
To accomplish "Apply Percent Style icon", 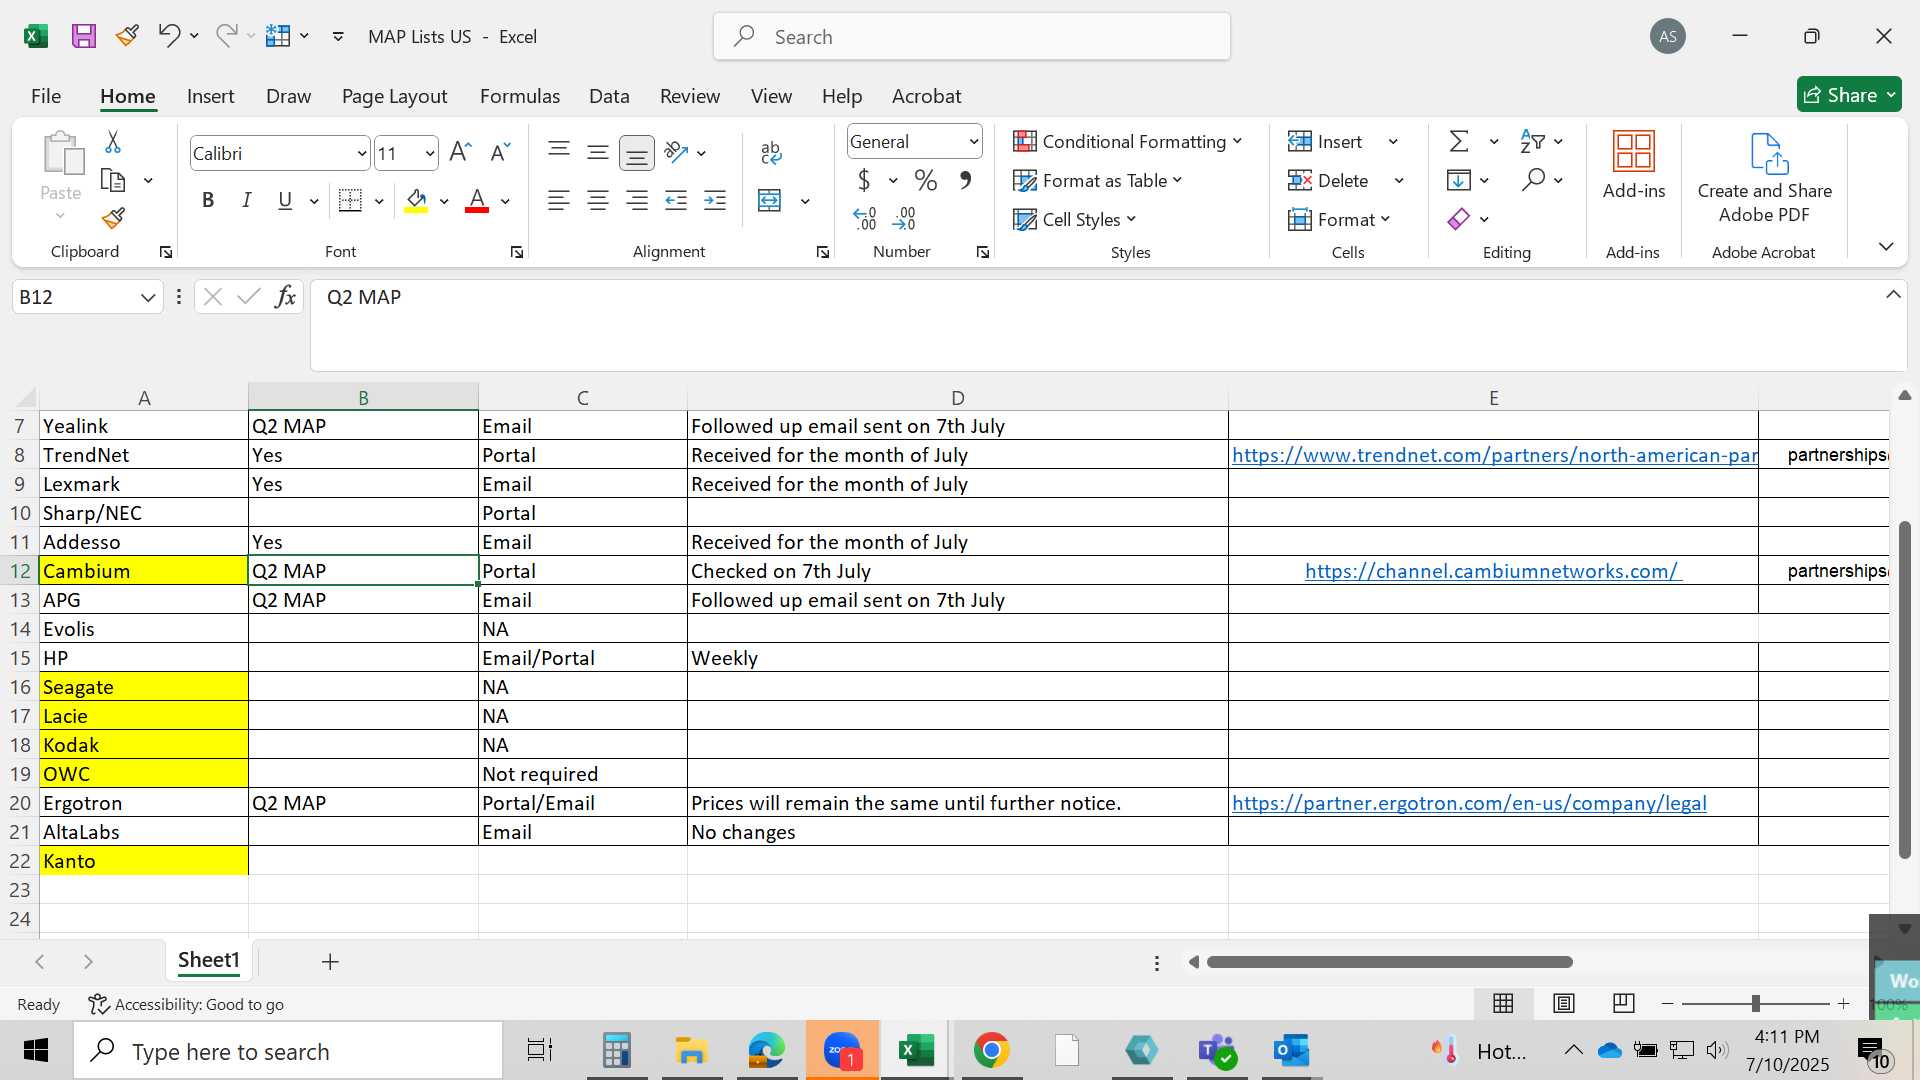I will click(x=926, y=180).
